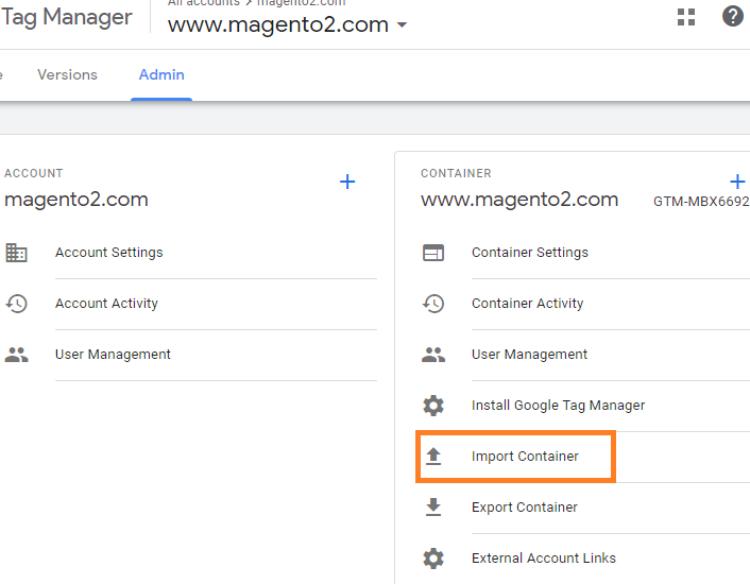
Task: Click the Install Google Tag Manager gear icon
Action: click(x=434, y=406)
